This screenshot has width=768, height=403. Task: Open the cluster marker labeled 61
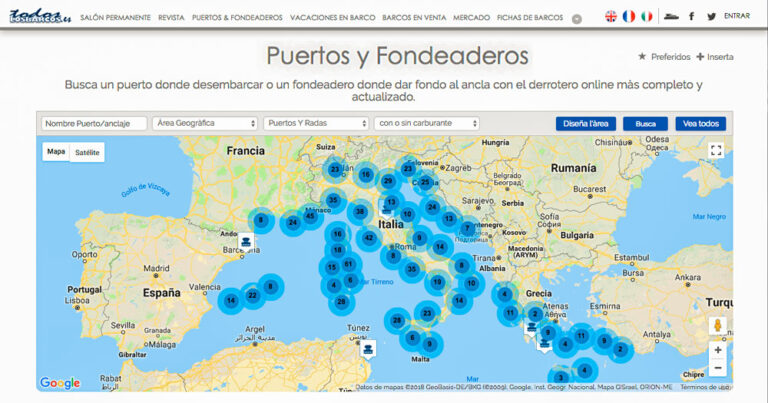click(348, 264)
